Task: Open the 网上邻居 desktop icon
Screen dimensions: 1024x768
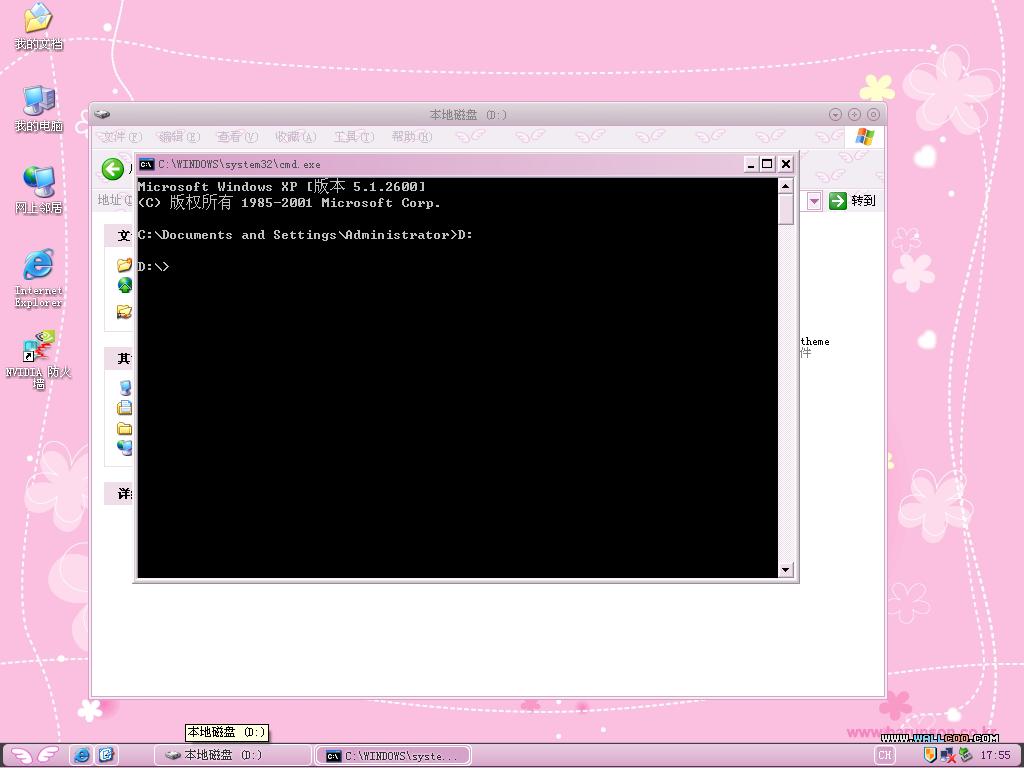Action: 39,190
